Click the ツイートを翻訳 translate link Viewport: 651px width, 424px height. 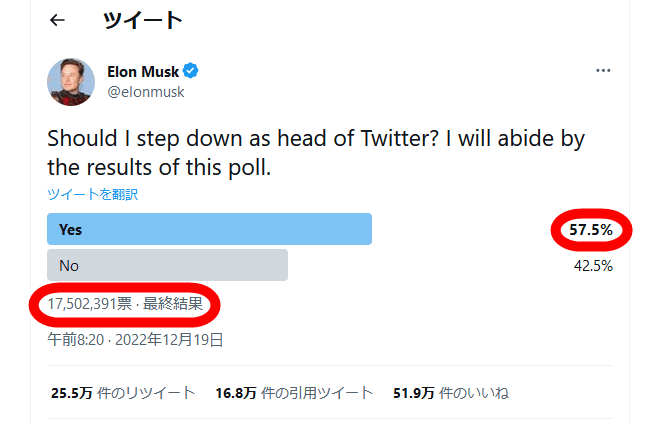click(x=92, y=194)
